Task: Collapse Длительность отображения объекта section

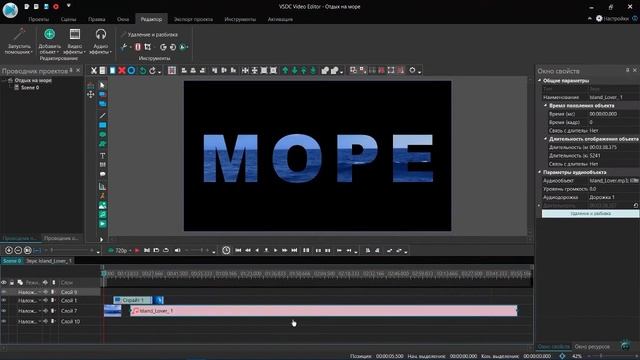Action: point(545,139)
